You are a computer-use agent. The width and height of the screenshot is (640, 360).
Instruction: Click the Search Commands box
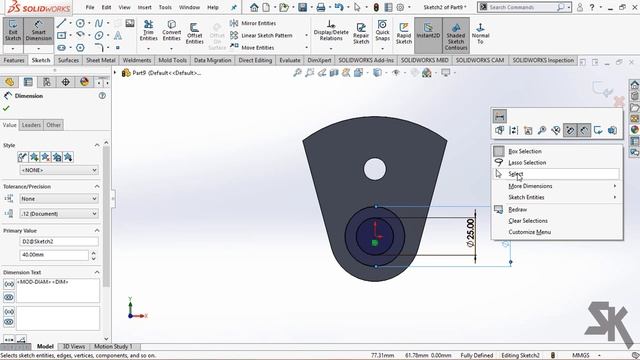click(524, 7)
